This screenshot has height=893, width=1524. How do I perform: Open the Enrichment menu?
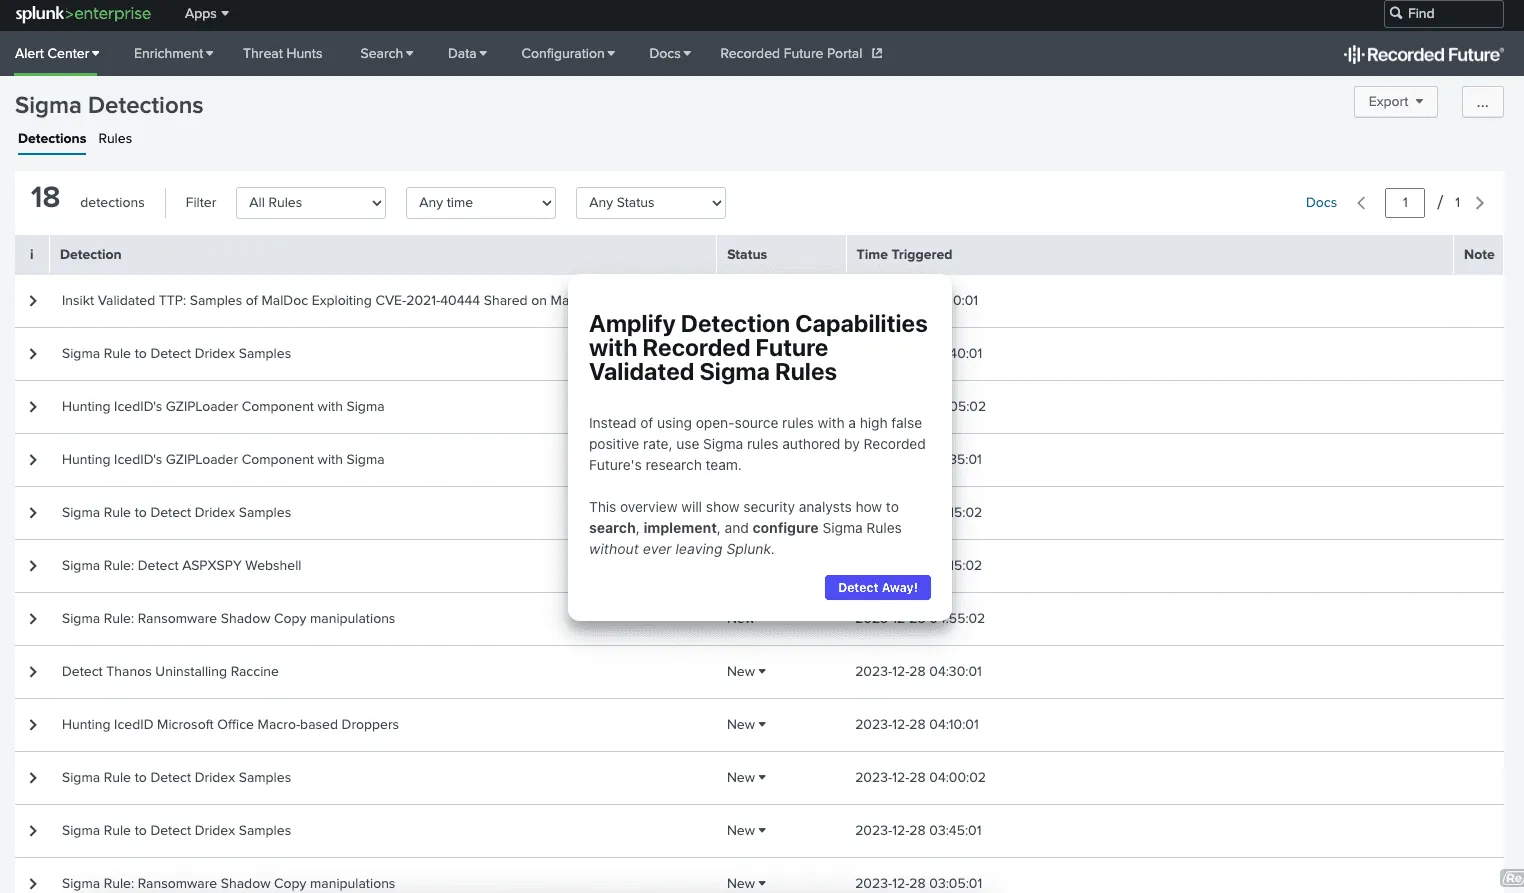coord(174,54)
